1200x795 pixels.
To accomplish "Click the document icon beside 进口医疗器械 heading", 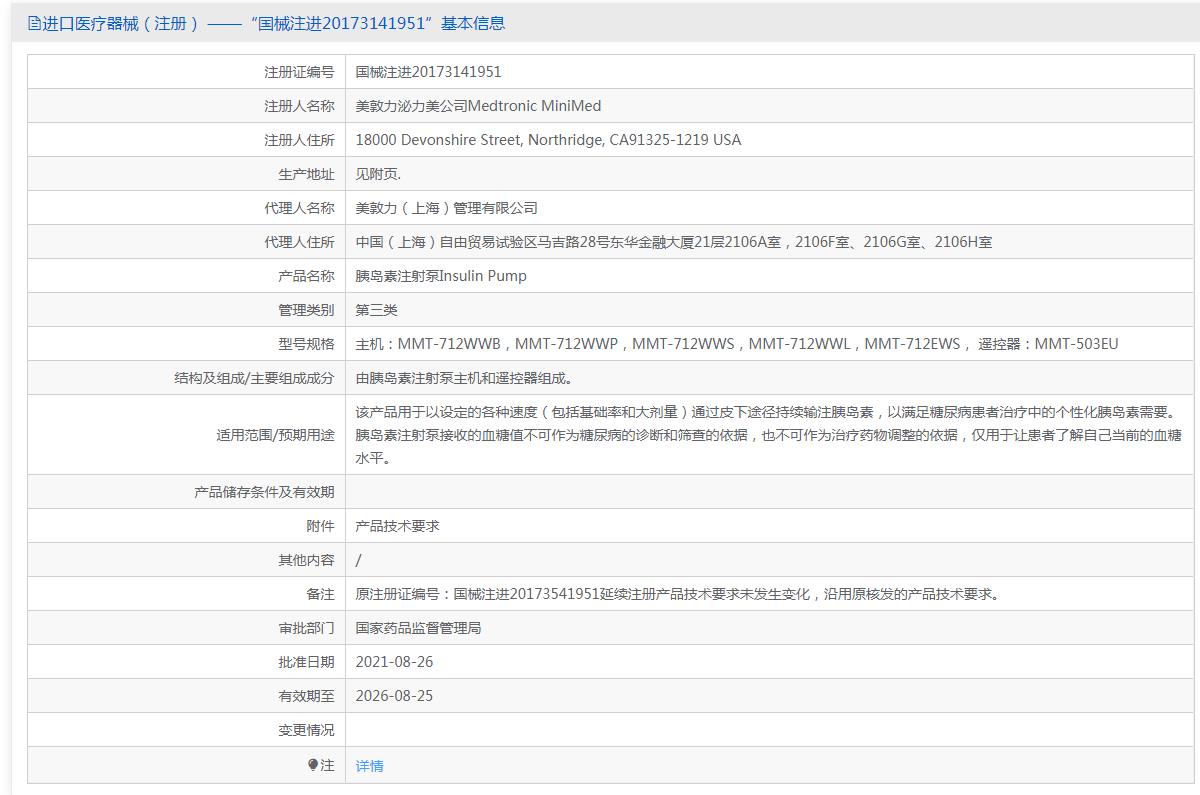I will click(x=34, y=23).
